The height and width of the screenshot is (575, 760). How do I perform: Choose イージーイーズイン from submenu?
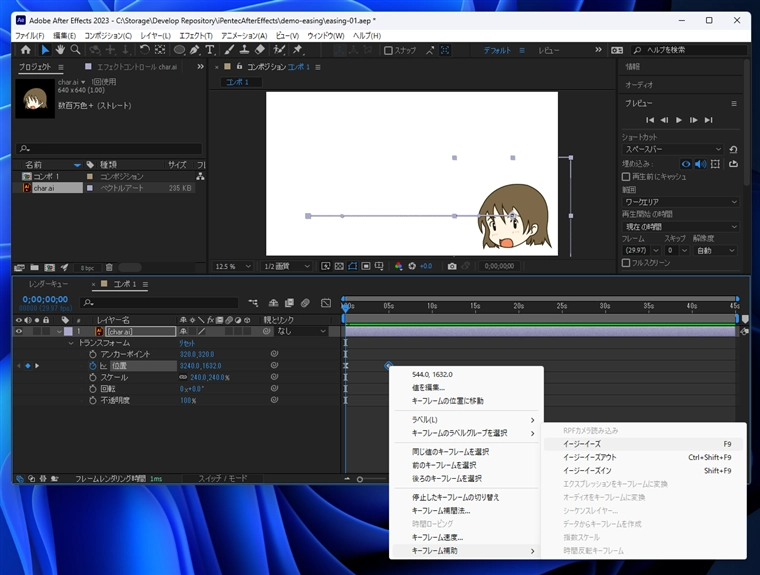[643, 471]
